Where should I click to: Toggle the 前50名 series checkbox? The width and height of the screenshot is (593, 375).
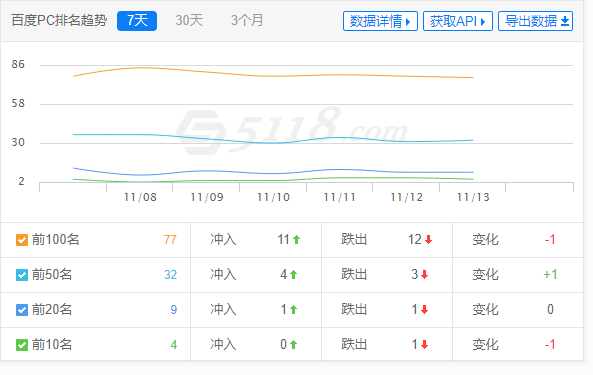[x=22, y=275]
